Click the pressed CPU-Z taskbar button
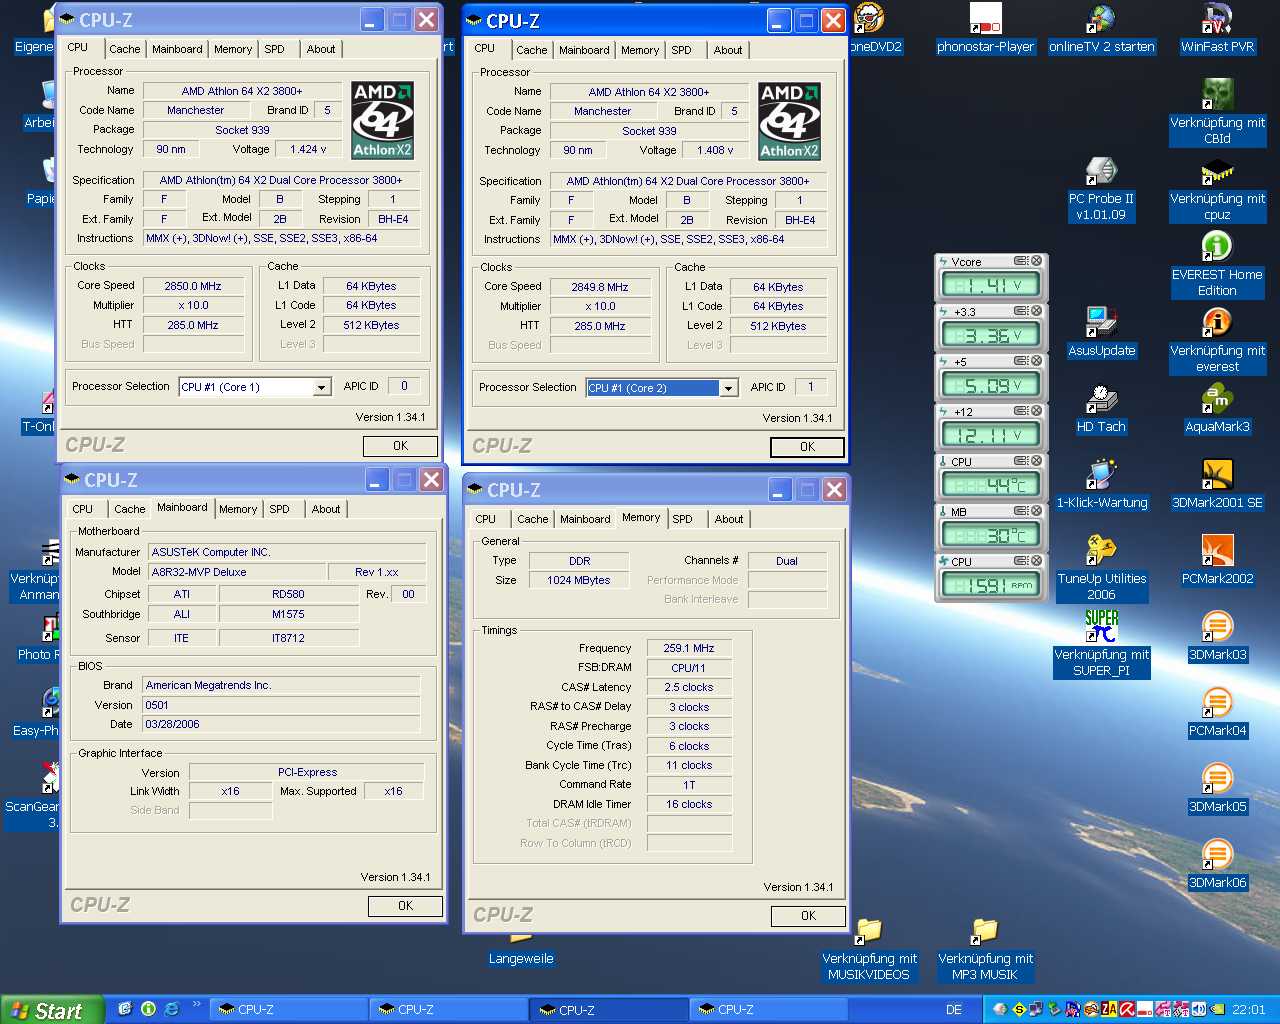The width and height of the screenshot is (1280, 1024). 608,1010
